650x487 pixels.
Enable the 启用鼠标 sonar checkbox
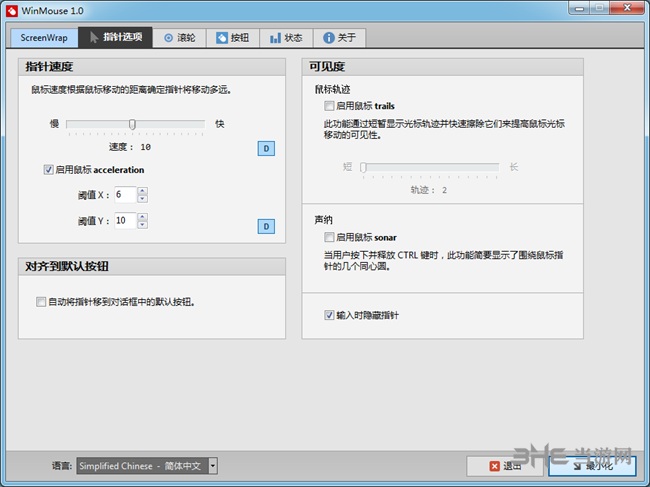(x=329, y=238)
